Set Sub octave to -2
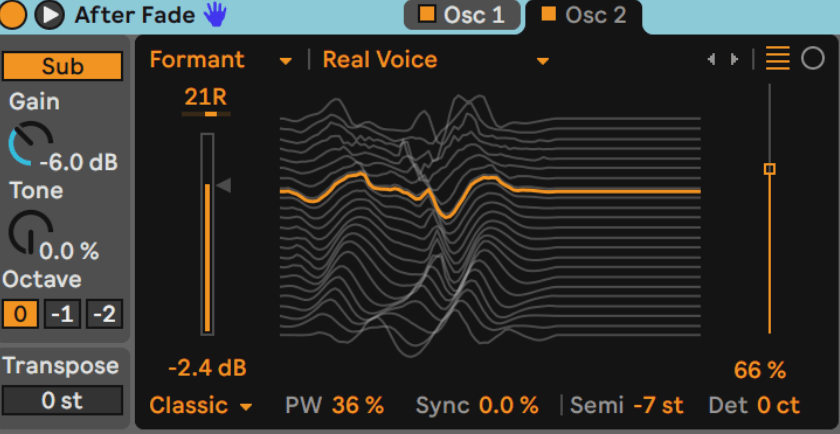The width and height of the screenshot is (840, 434). pos(103,314)
